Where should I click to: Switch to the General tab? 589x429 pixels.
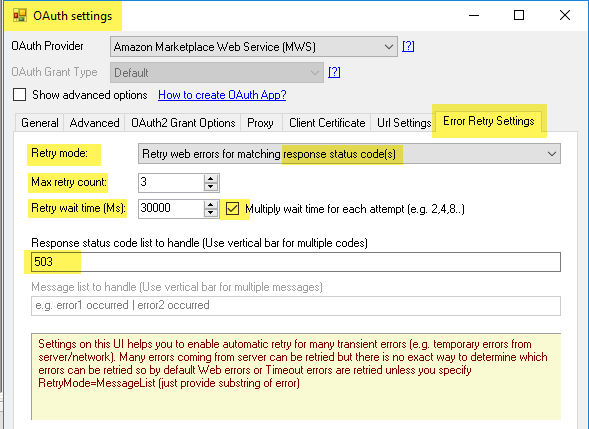(x=40, y=123)
